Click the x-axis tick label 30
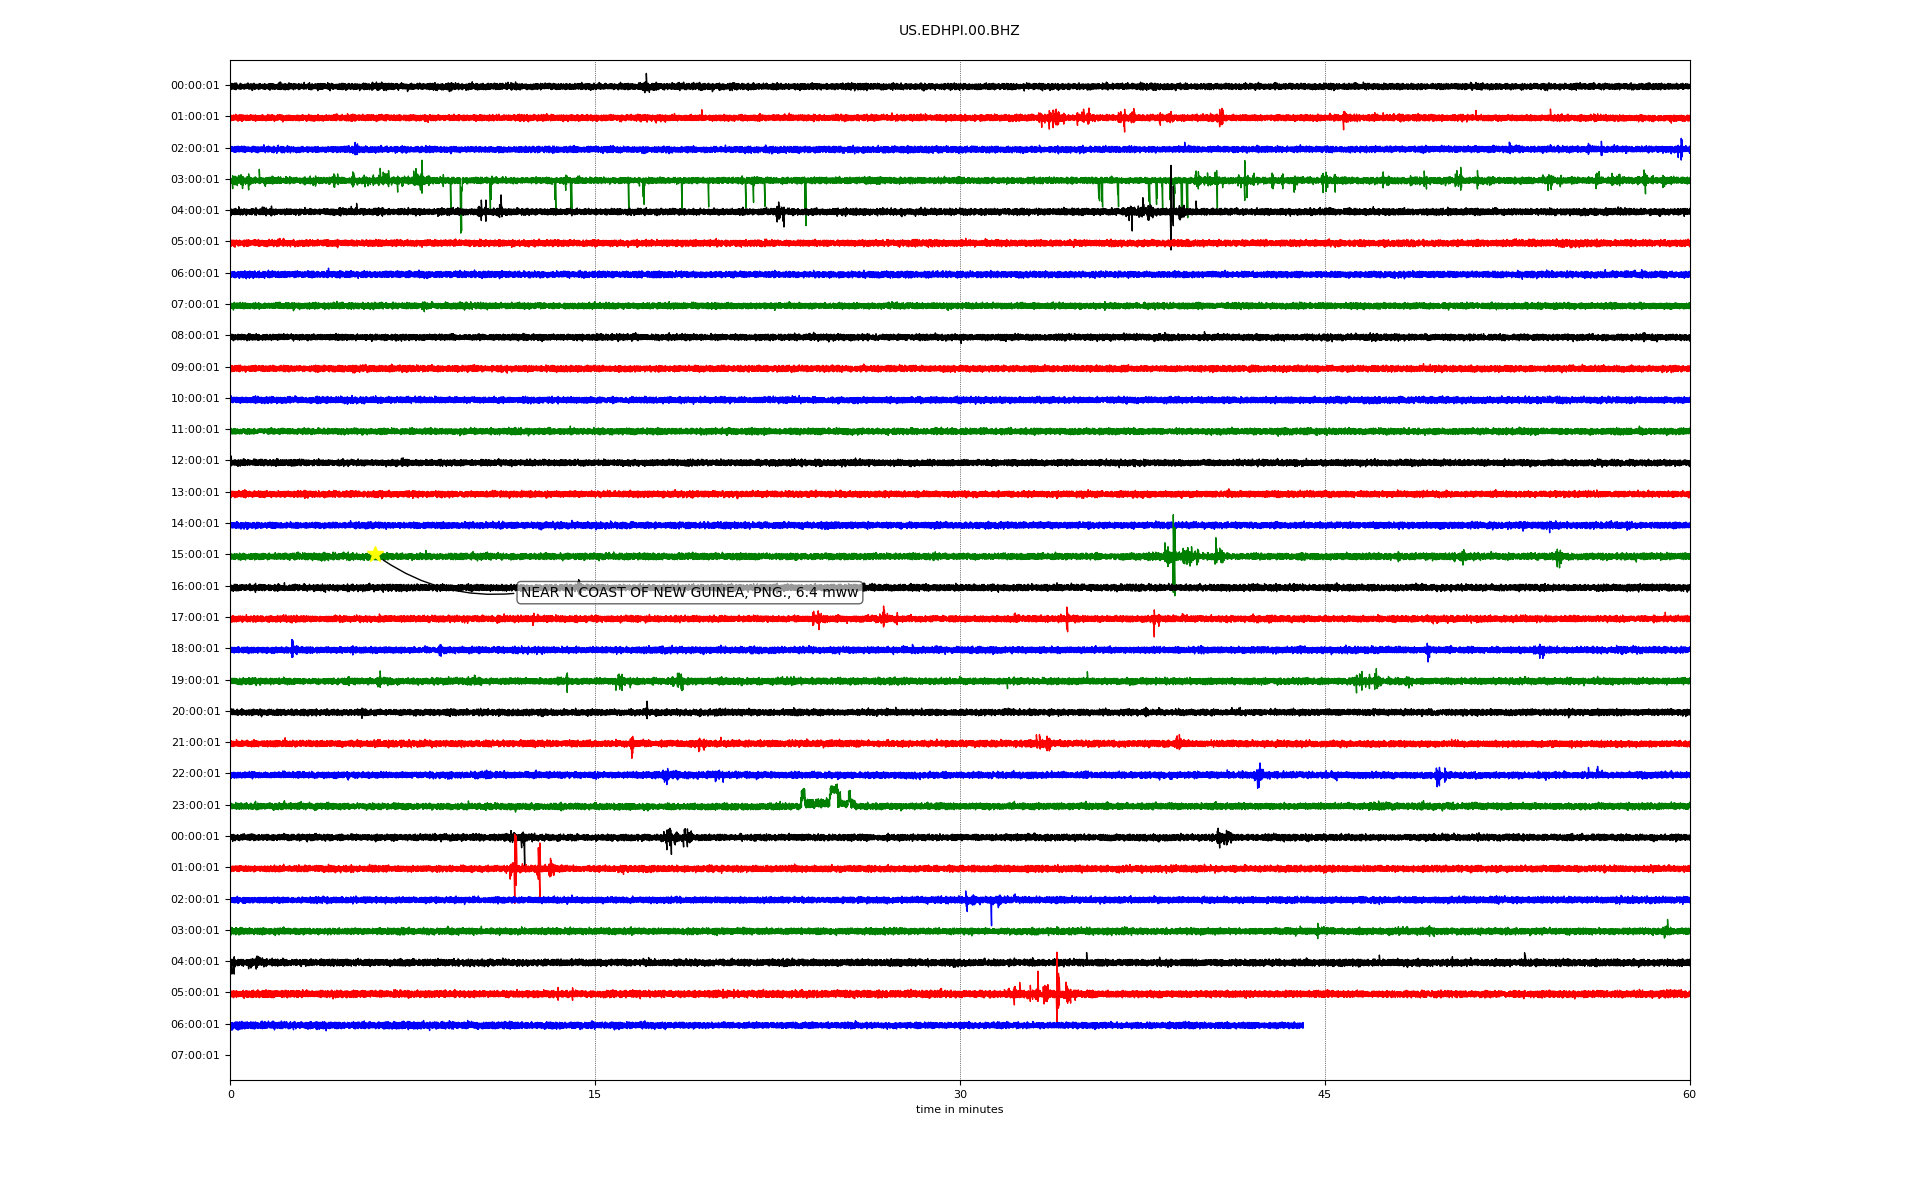The height and width of the screenshot is (1200, 1920). 960,1095
